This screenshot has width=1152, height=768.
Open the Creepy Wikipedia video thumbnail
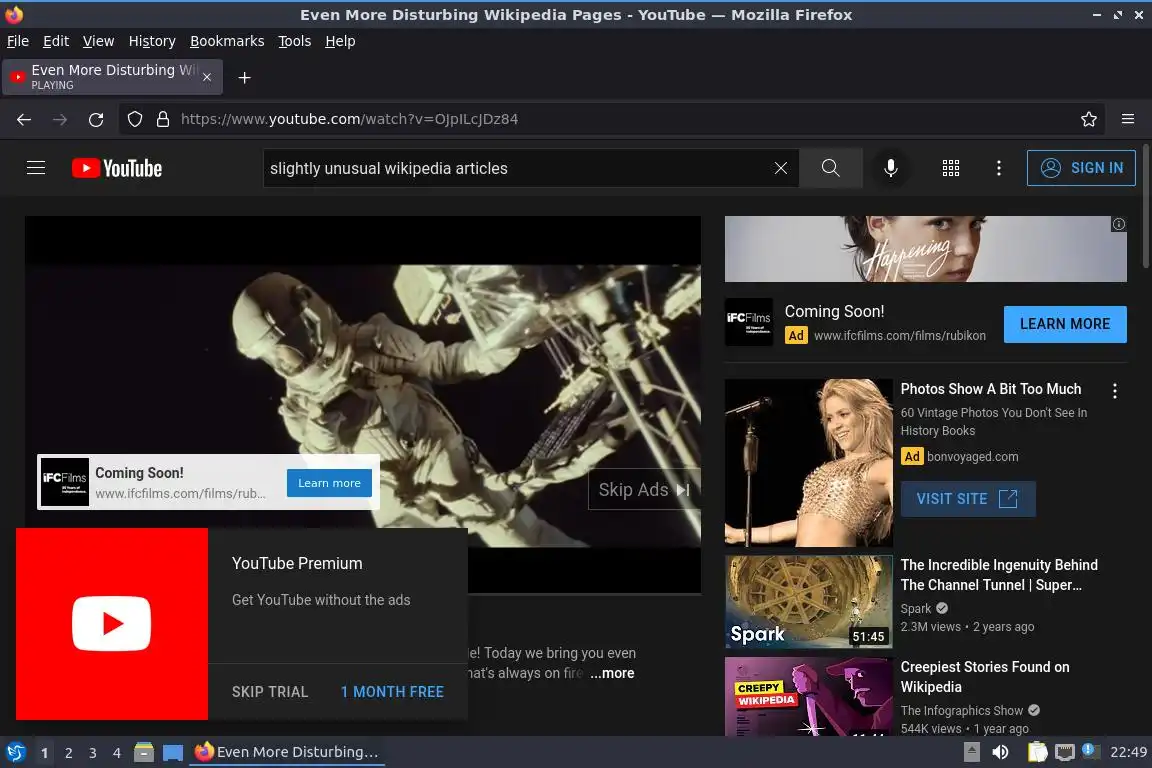point(808,697)
